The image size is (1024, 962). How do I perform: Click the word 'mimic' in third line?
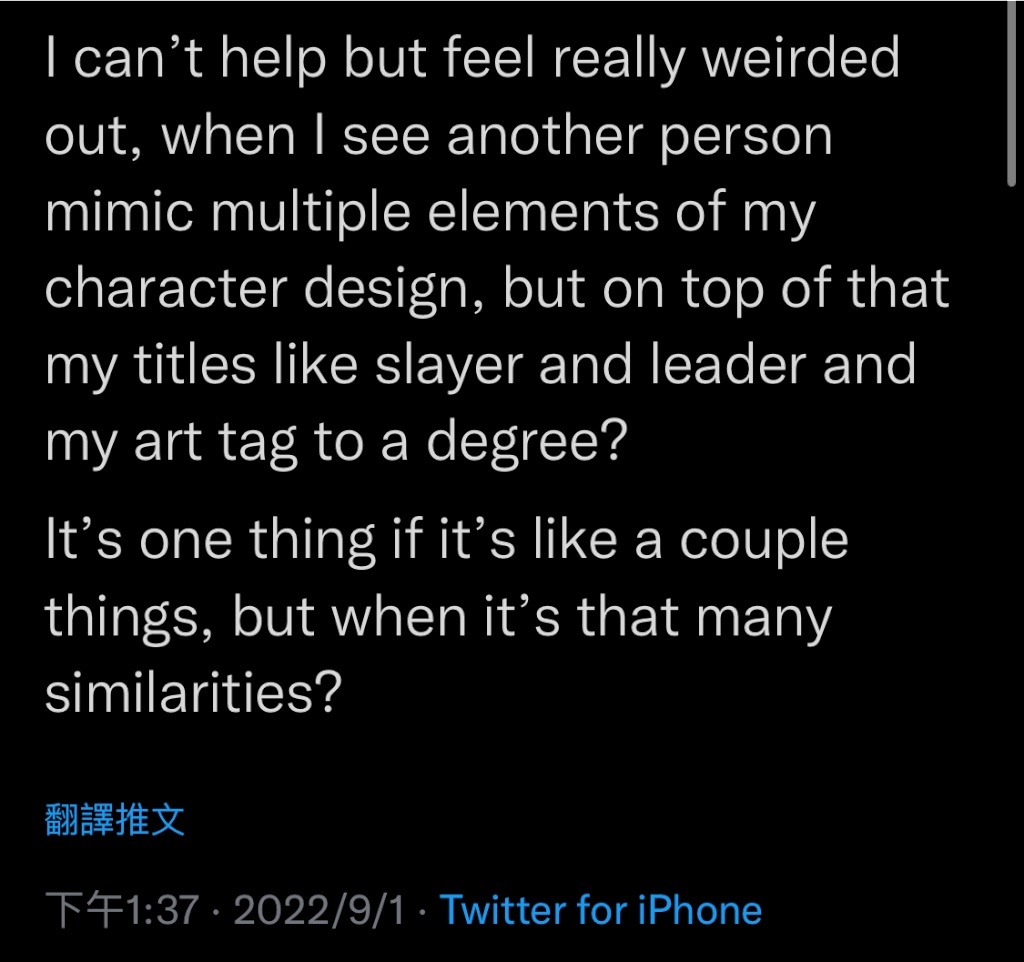click(119, 212)
